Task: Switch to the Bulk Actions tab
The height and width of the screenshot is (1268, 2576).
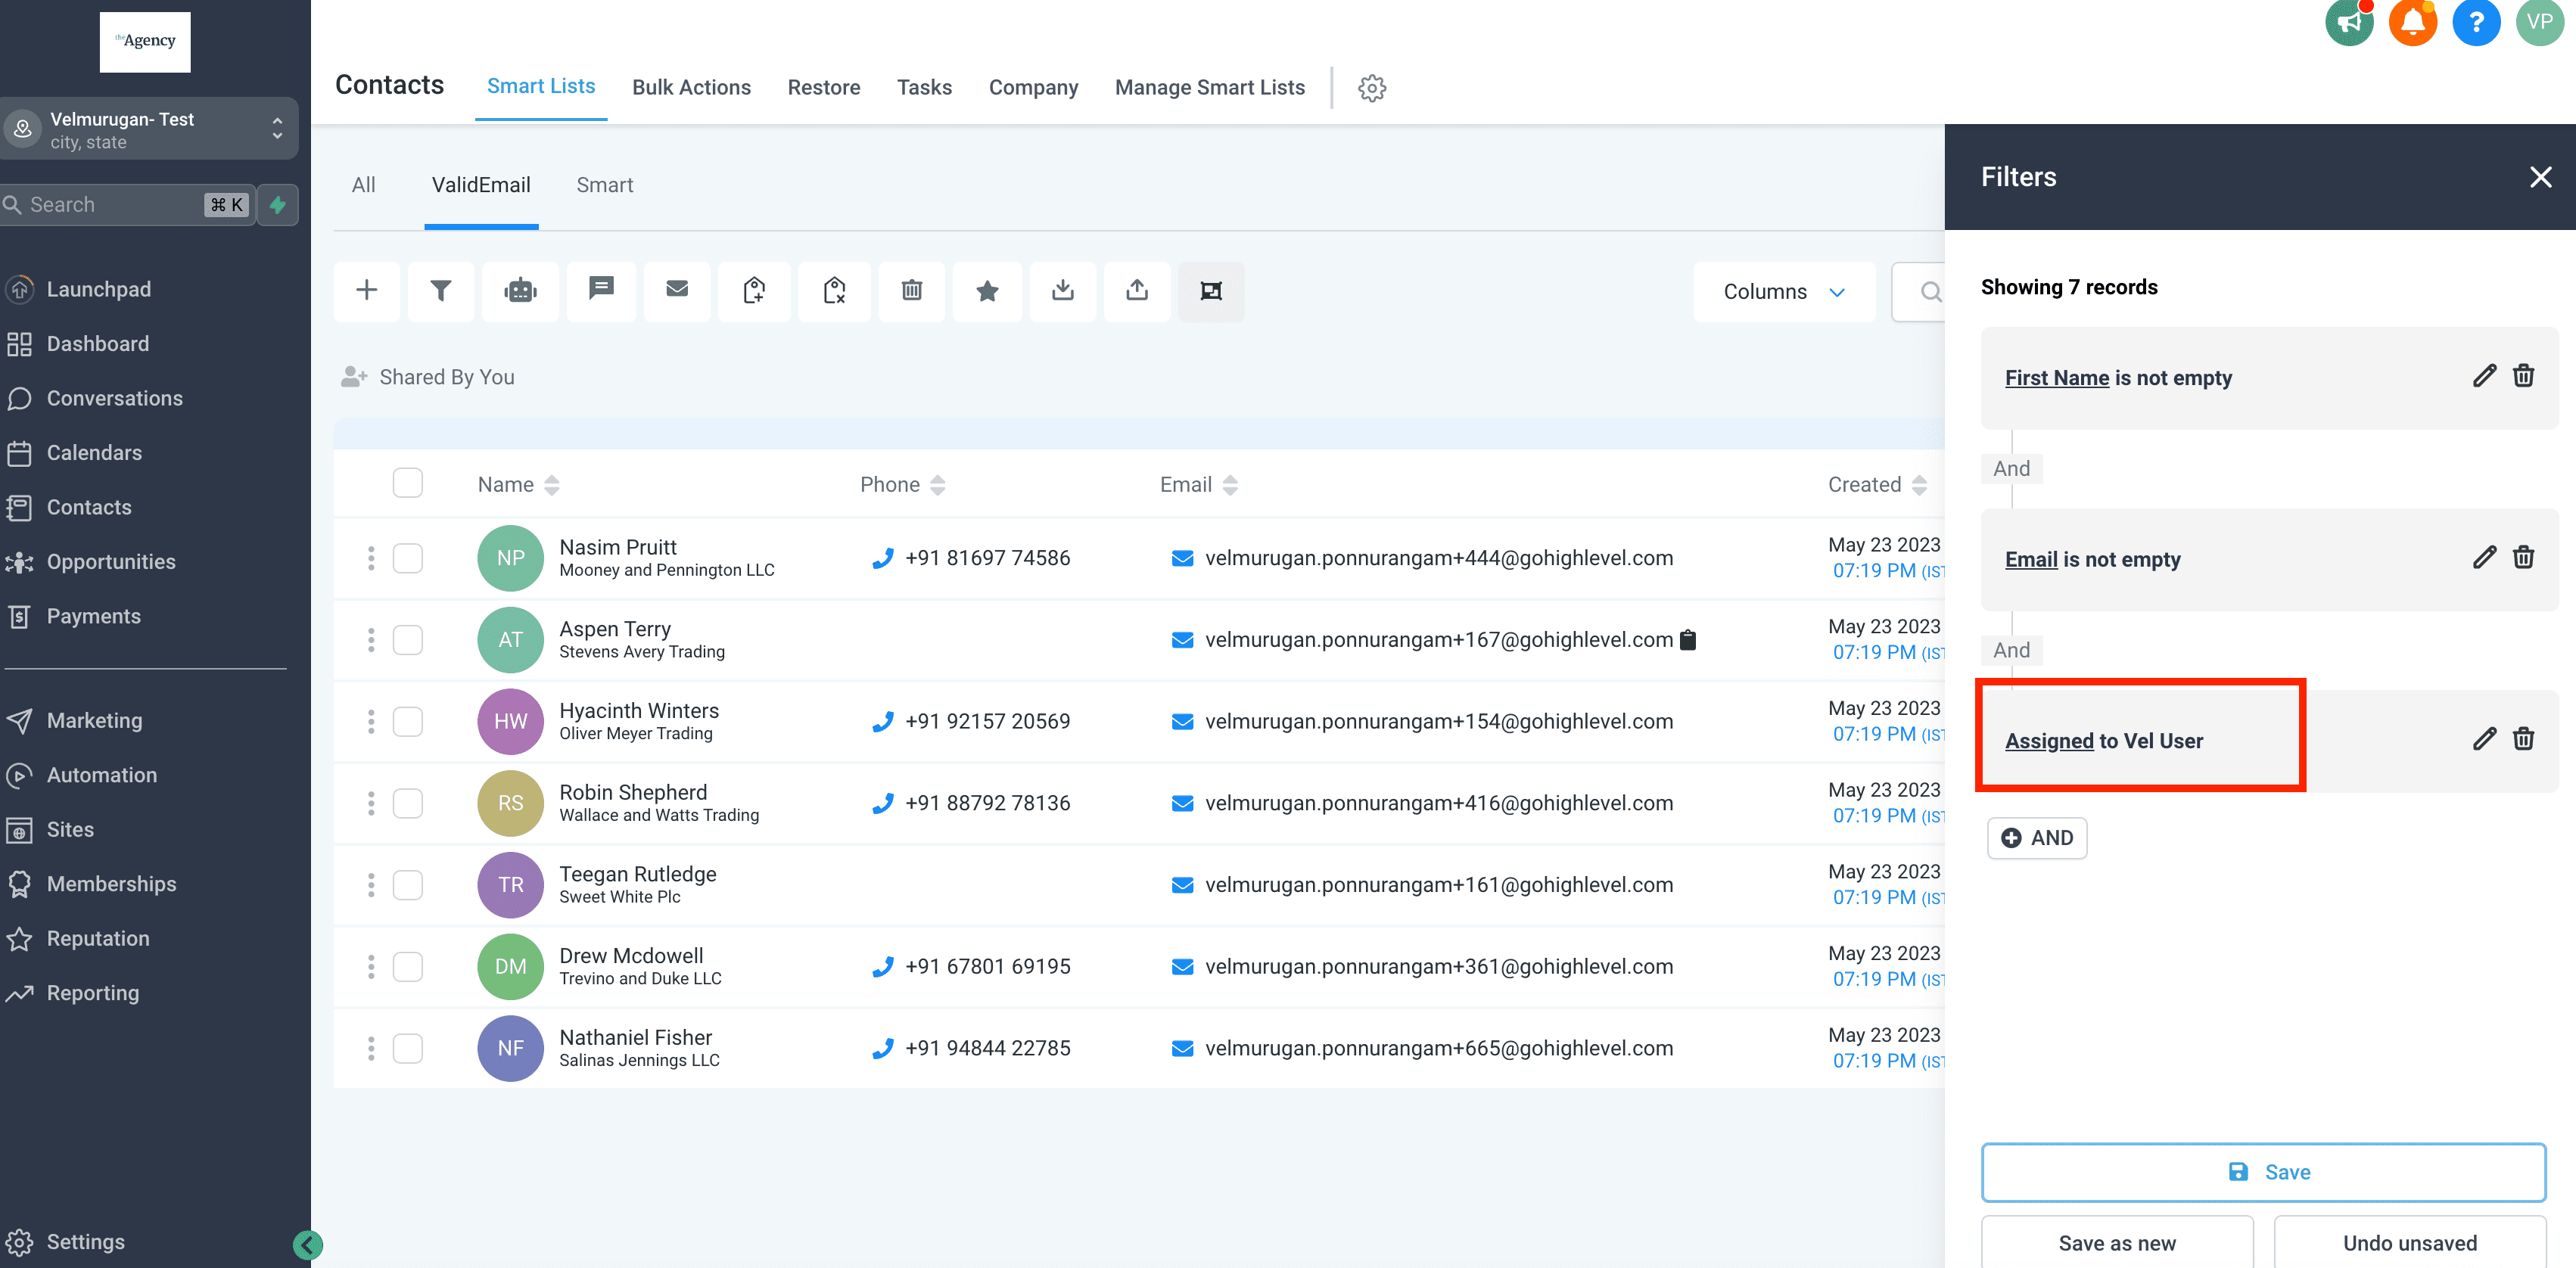Action: [x=691, y=88]
